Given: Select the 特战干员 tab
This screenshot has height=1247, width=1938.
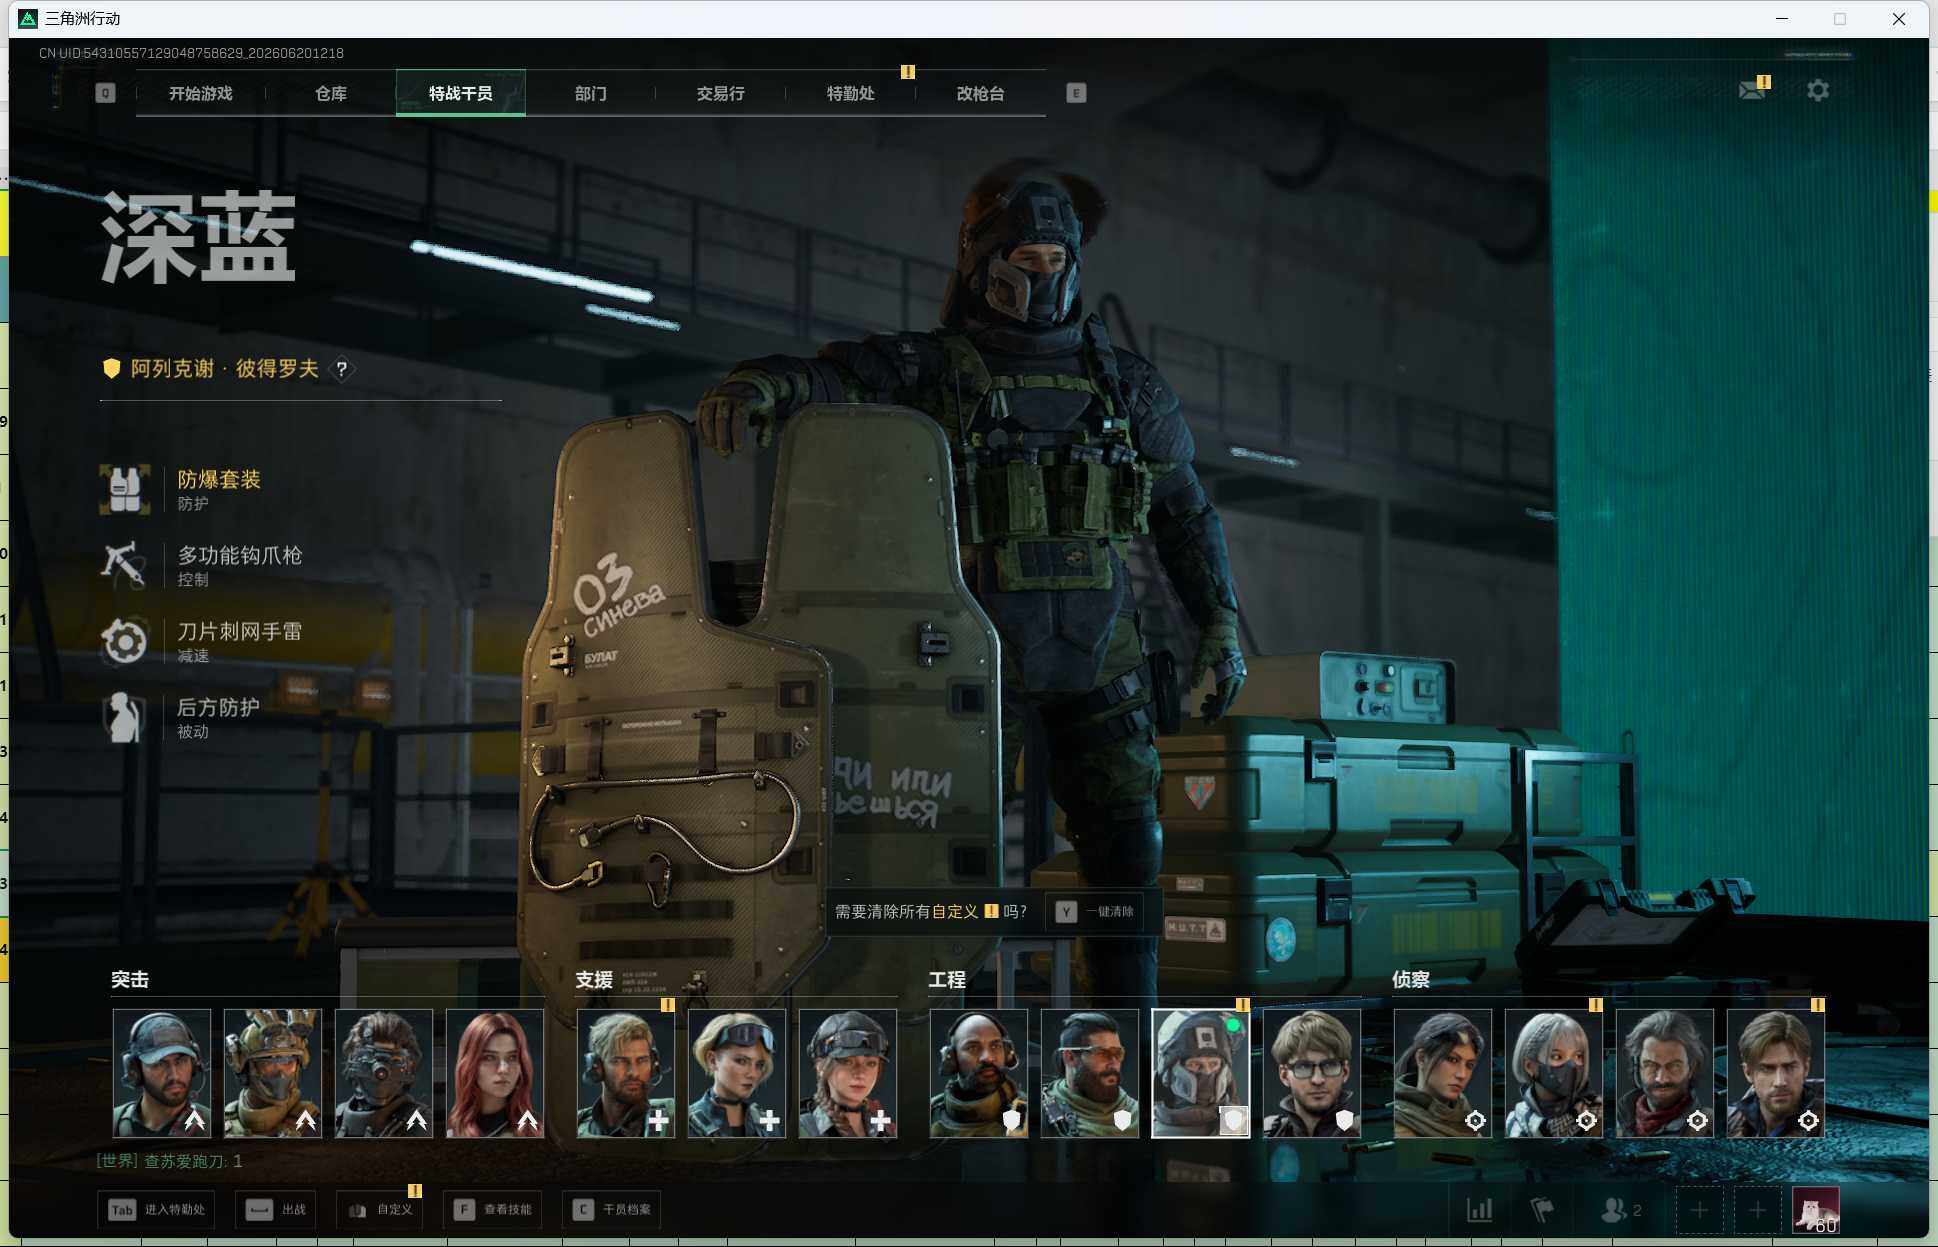Looking at the screenshot, I should (x=461, y=93).
